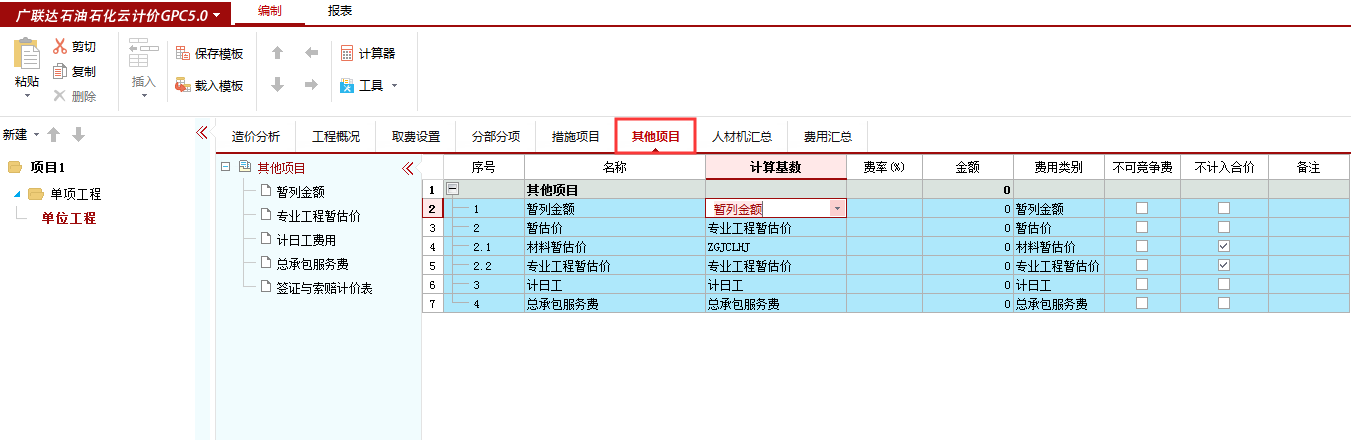Click the Delete (删除) X icon
Screen dimensions: 1351x440
click(x=60, y=96)
